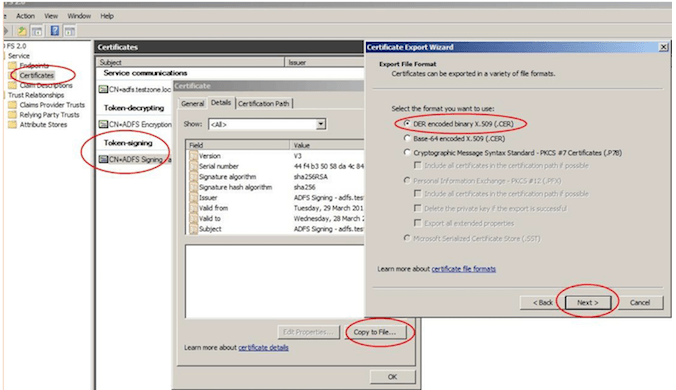Click the Next > wizard button
Screen dimensions: 676x390
[x=588, y=303]
